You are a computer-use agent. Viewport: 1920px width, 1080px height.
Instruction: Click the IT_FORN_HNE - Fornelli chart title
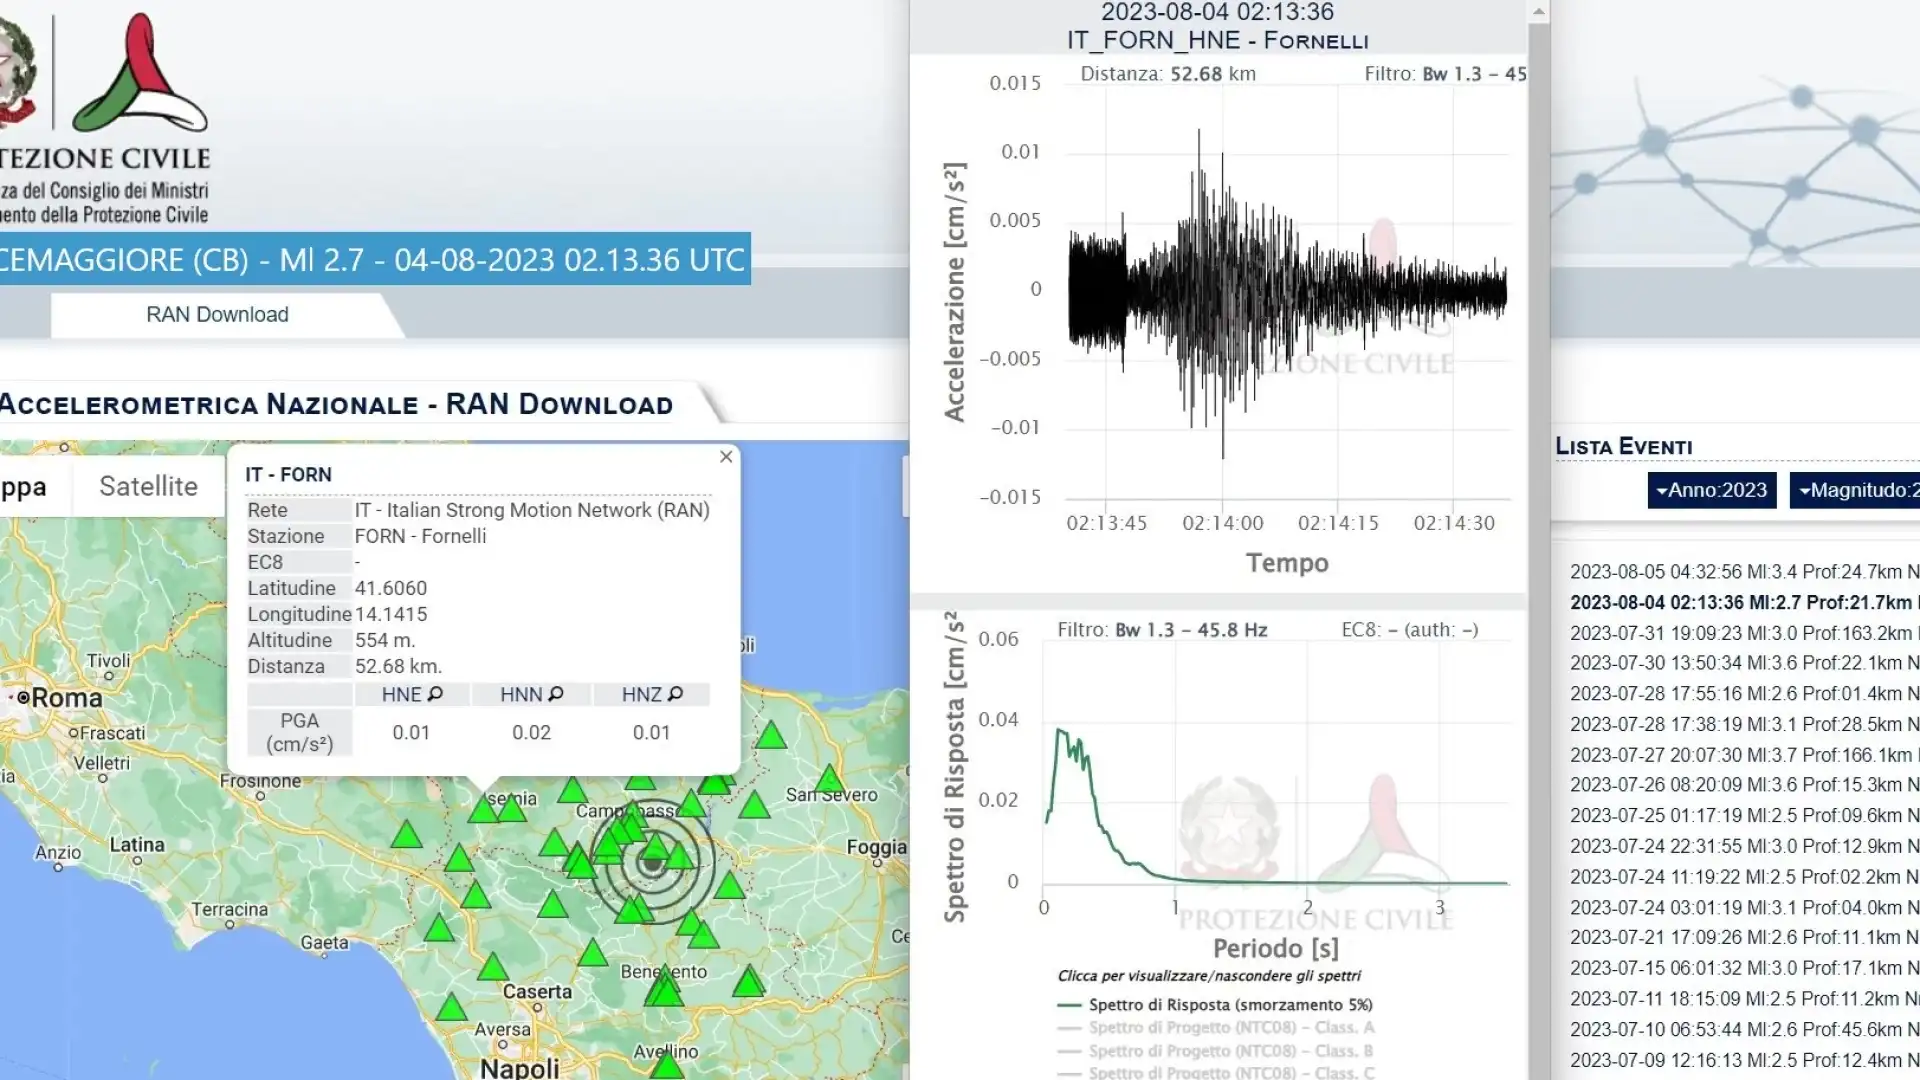pyautogui.click(x=1217, y=41)
